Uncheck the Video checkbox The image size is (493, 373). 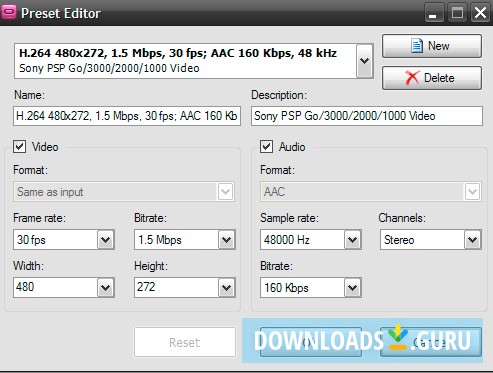tap(20, 146)
